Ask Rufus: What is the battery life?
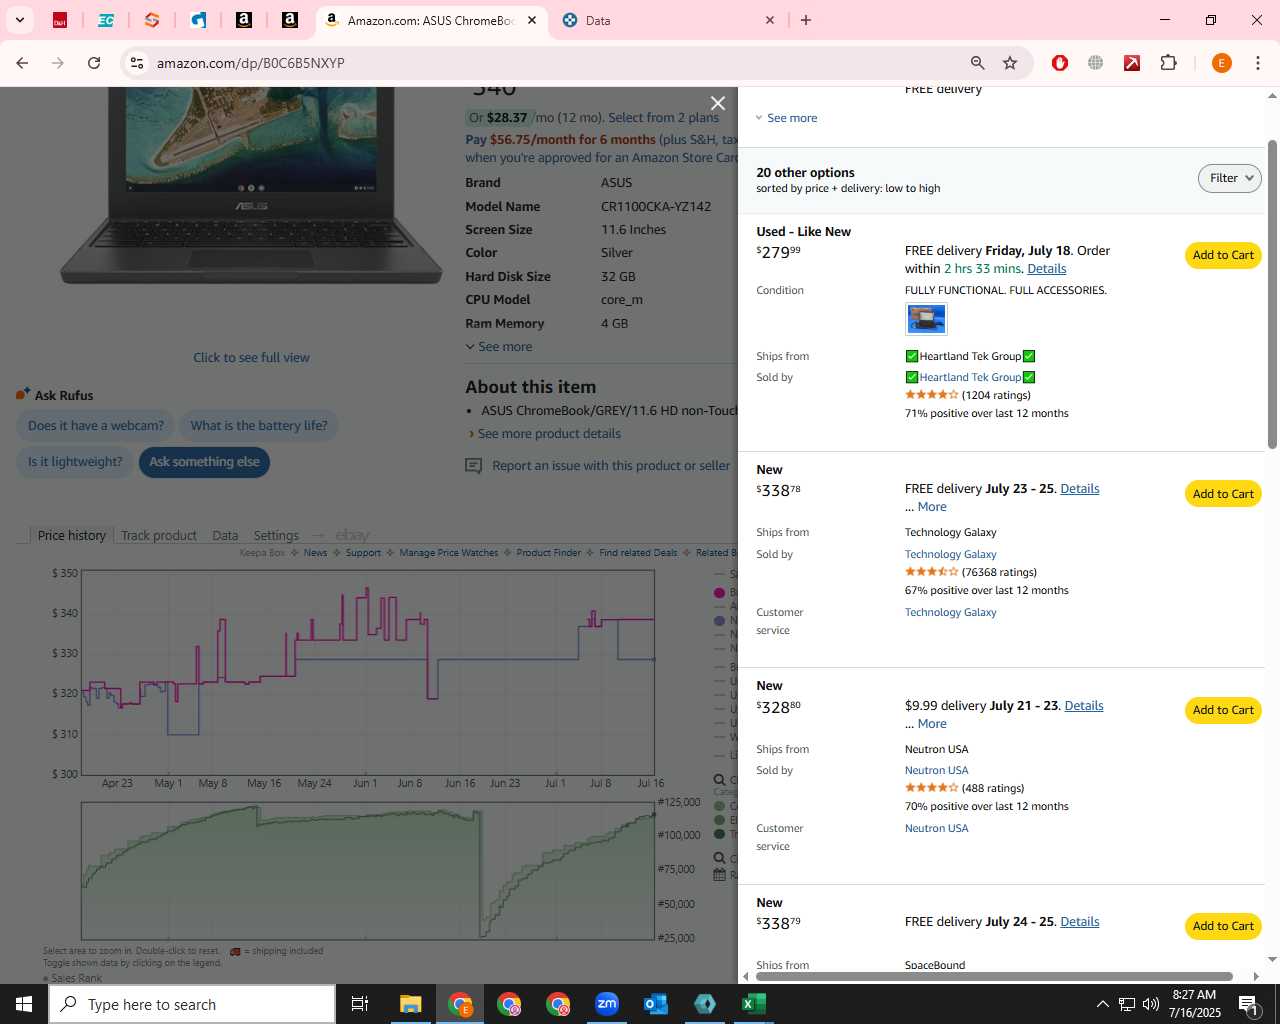This screenshot has width=1280, height=1024. (259, 426)
